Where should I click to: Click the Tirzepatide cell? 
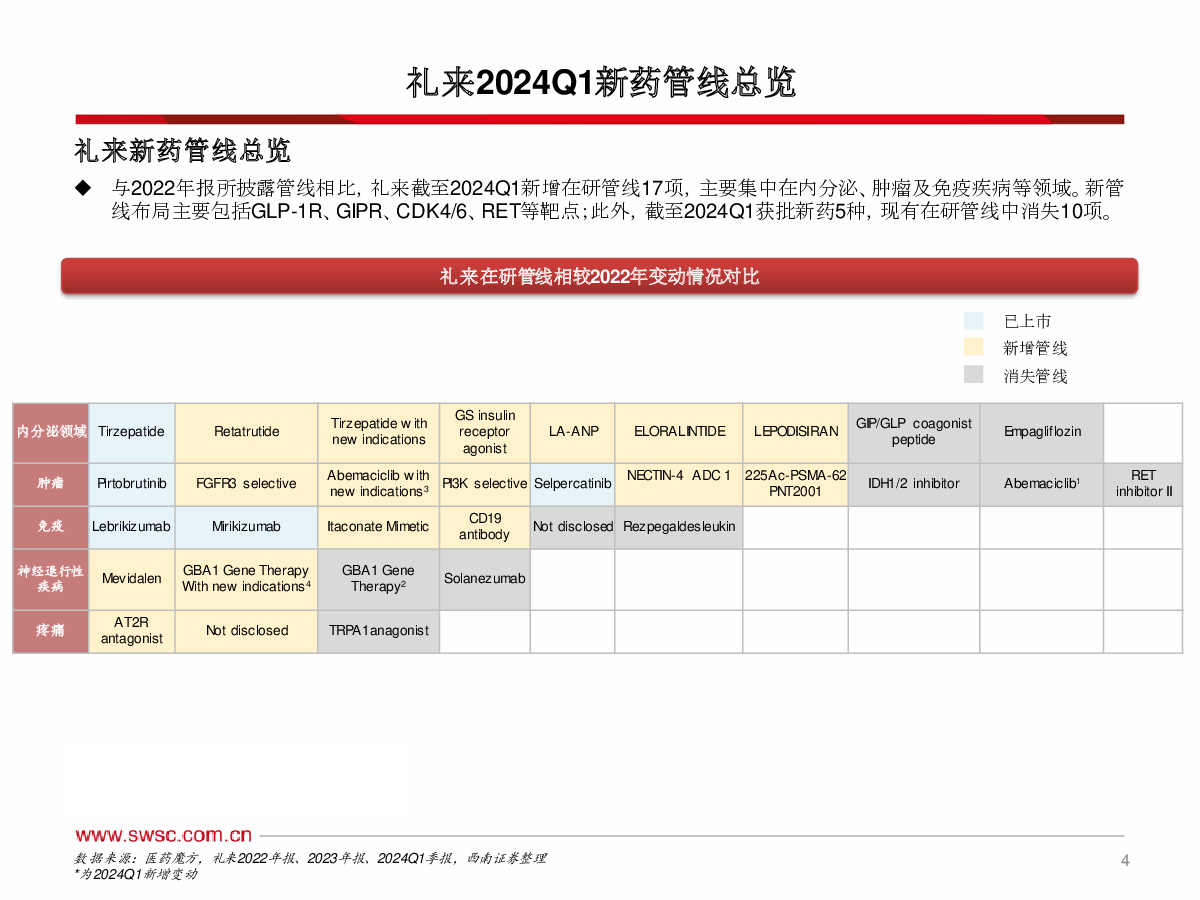(x=132, y=432)
